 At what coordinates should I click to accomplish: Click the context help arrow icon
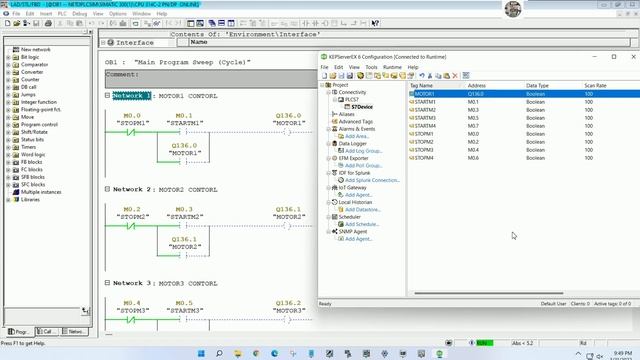(x=375, y=23)
